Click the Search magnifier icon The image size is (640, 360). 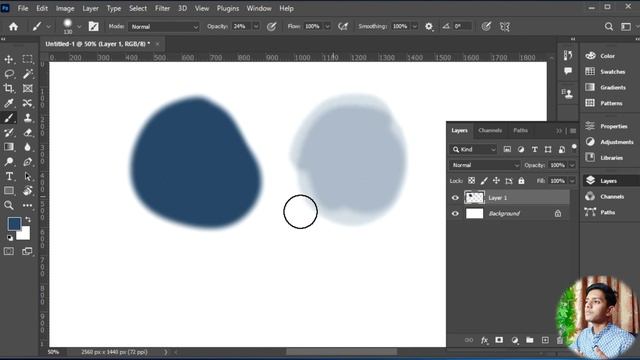coord(609,27)
